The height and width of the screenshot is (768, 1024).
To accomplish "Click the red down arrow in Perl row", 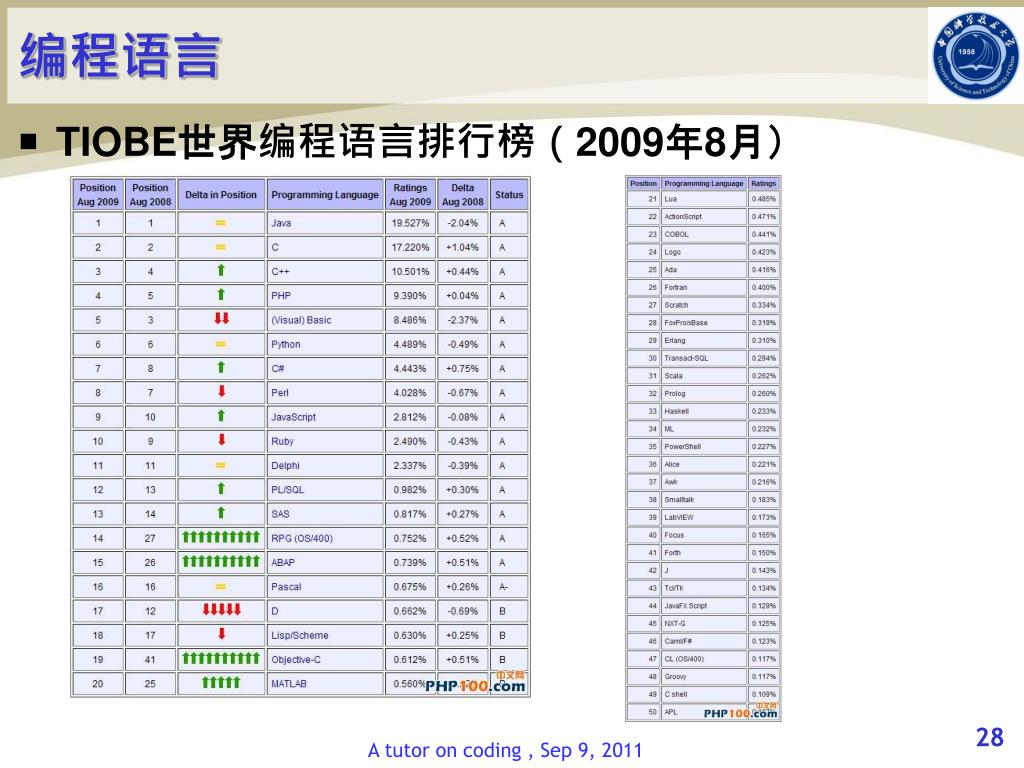I will pyautogui.click(x=221, y=391).
